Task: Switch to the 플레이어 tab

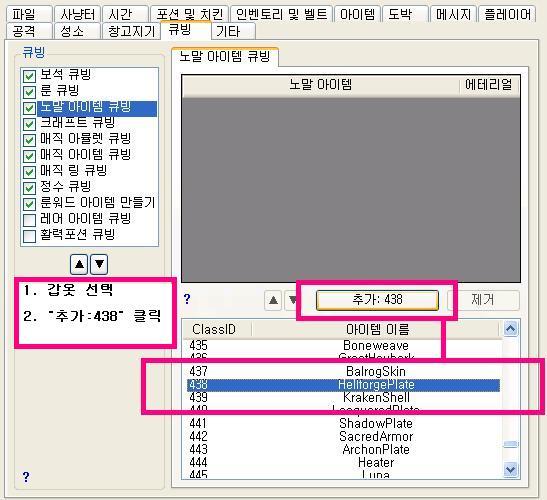Action: [507, 14]
